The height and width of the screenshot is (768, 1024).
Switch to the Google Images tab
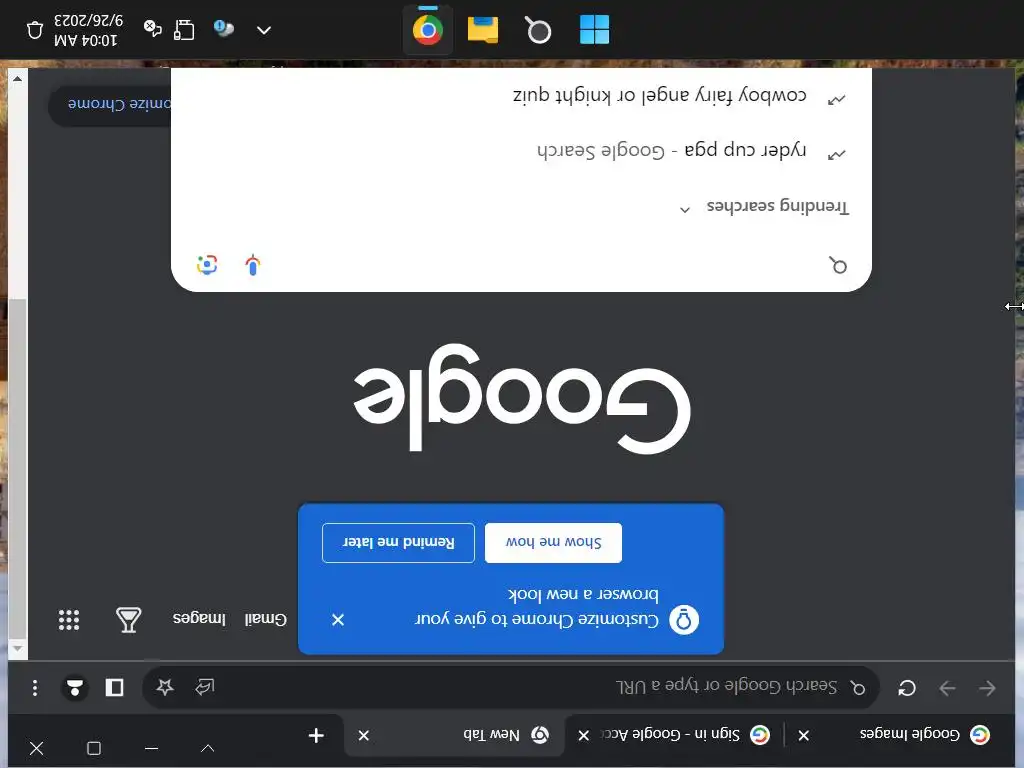click(909, 734)
